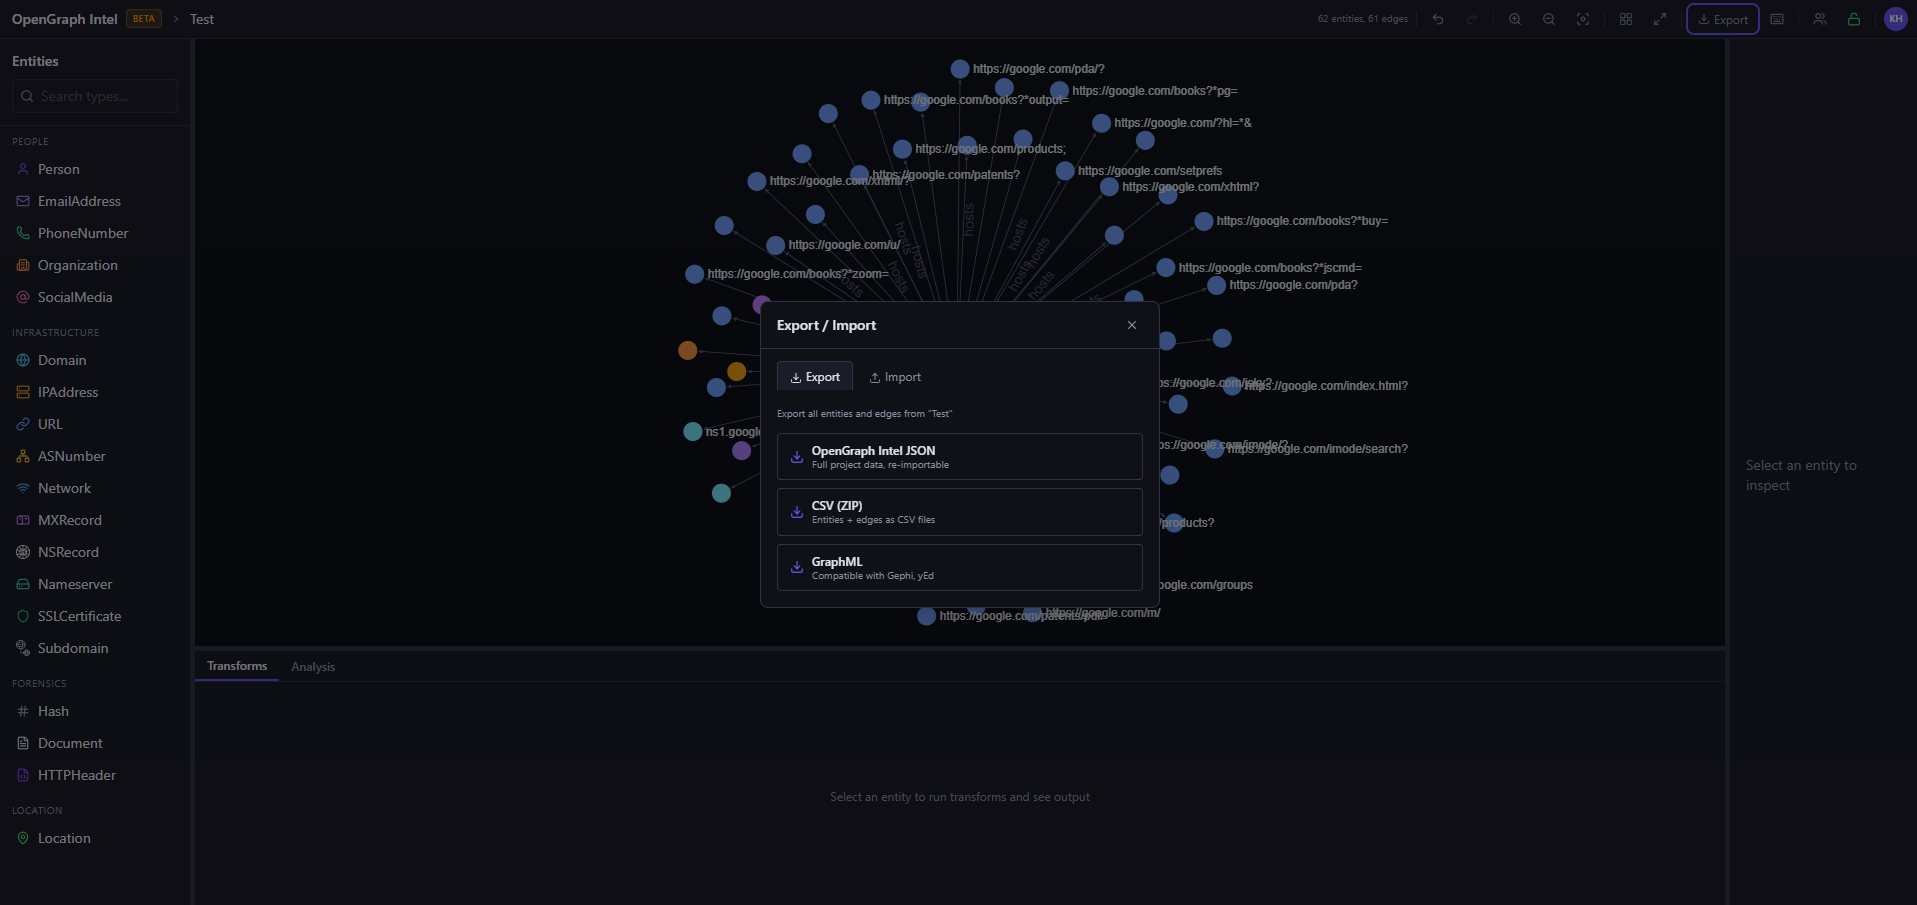Undo the last graph action
Screen dimensions: 1917x905
click(1438, 18)
